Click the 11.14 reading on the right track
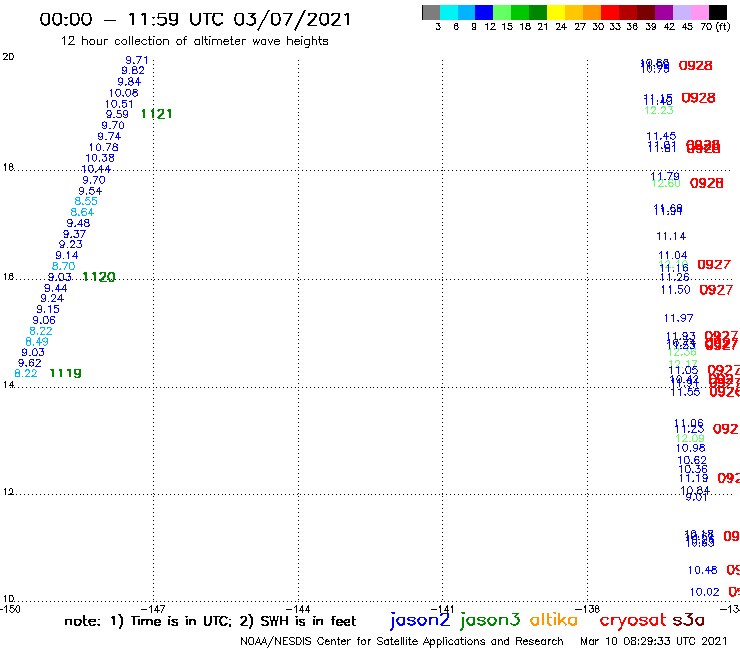This screenshot has height=650, width=740. (671, 236)
